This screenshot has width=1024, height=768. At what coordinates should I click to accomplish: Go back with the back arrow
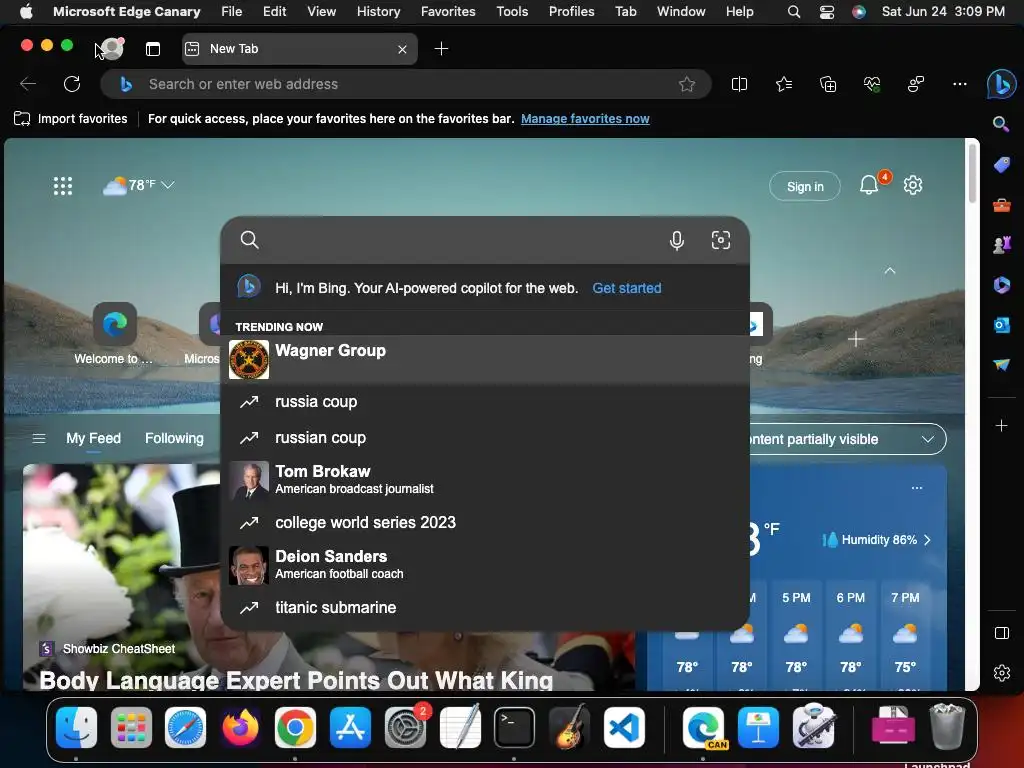coord(28,84)
